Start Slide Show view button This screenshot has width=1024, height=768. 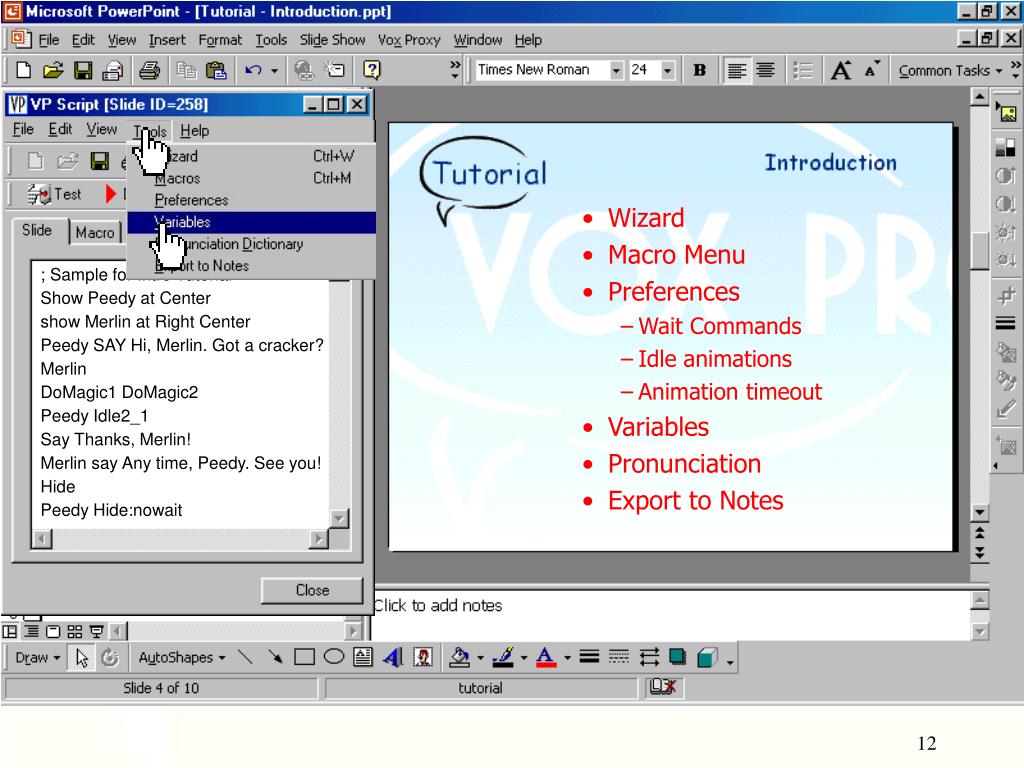click(97, 632)
